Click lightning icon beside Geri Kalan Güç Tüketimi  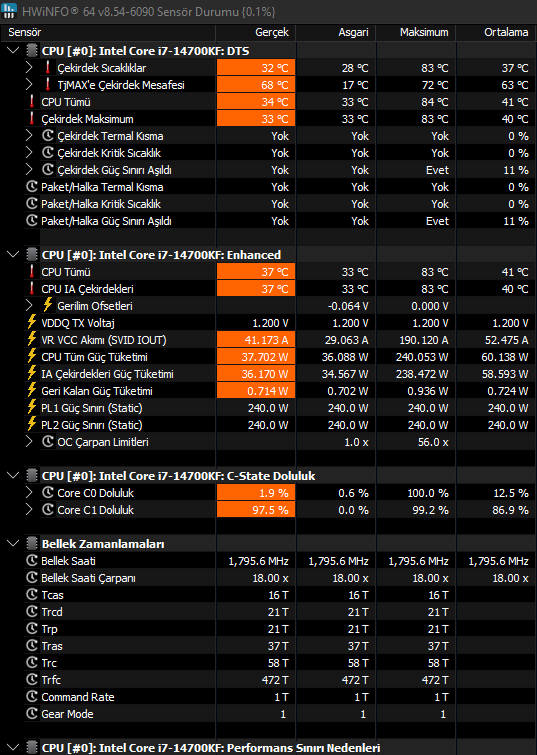(x=32, y=390)
